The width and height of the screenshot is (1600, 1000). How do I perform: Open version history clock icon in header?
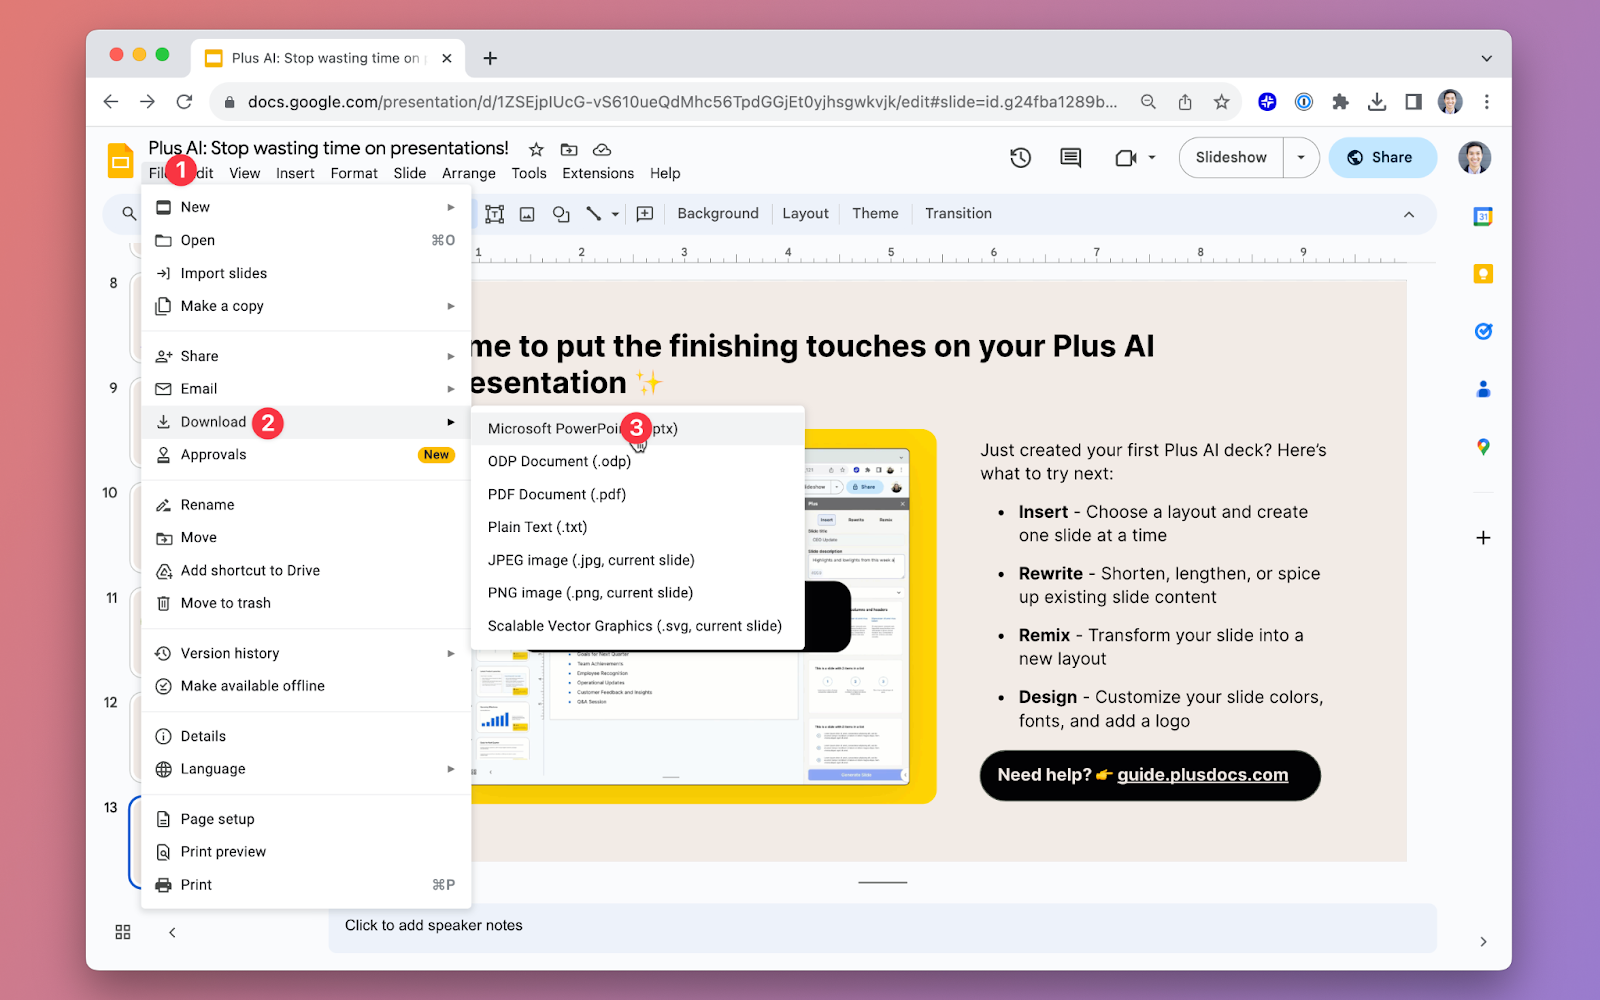[x=1020, y=157]
